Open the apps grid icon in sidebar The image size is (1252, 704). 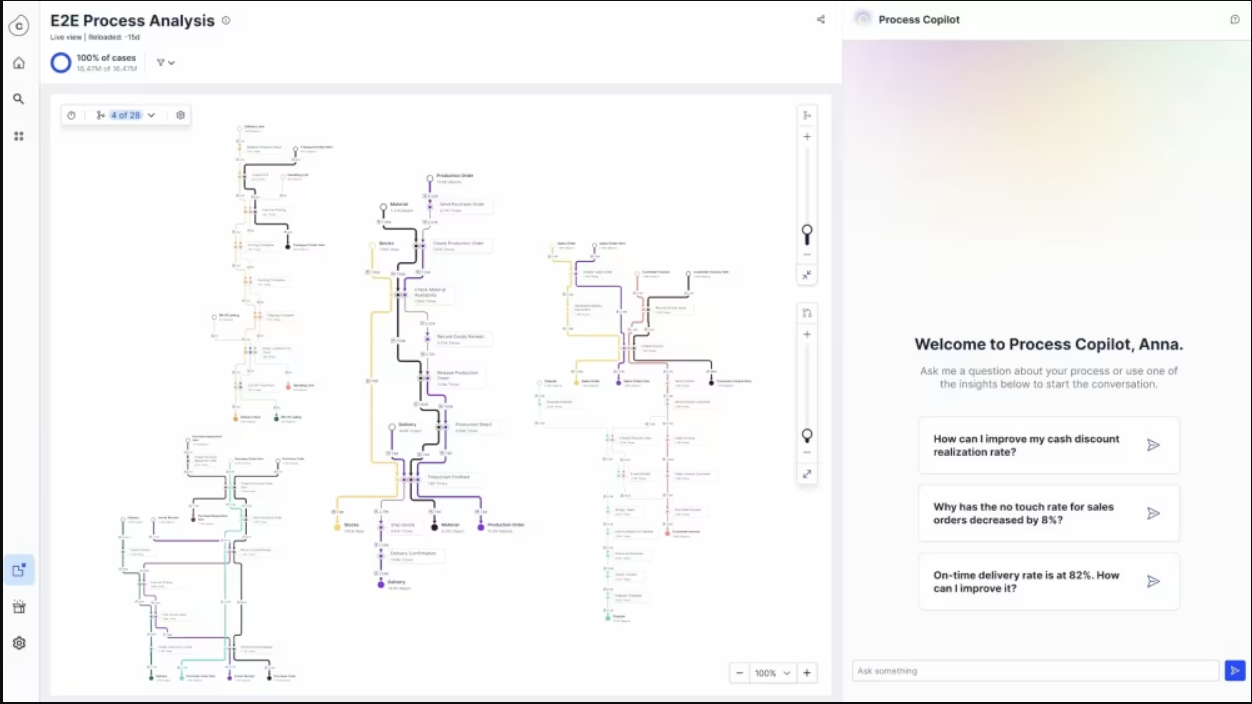[x=19, y=135]
